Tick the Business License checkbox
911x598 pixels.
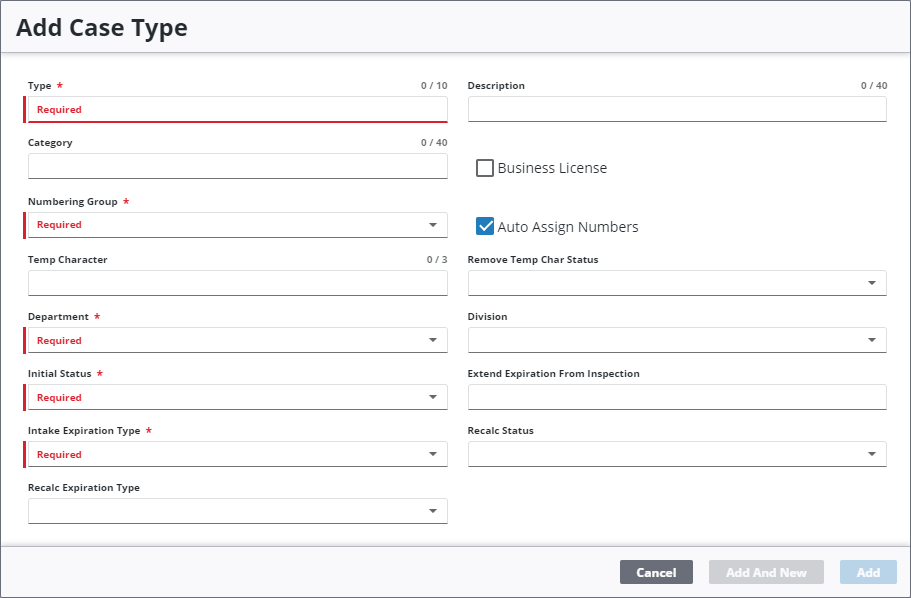pyautogui.click(x=485, y=168)
